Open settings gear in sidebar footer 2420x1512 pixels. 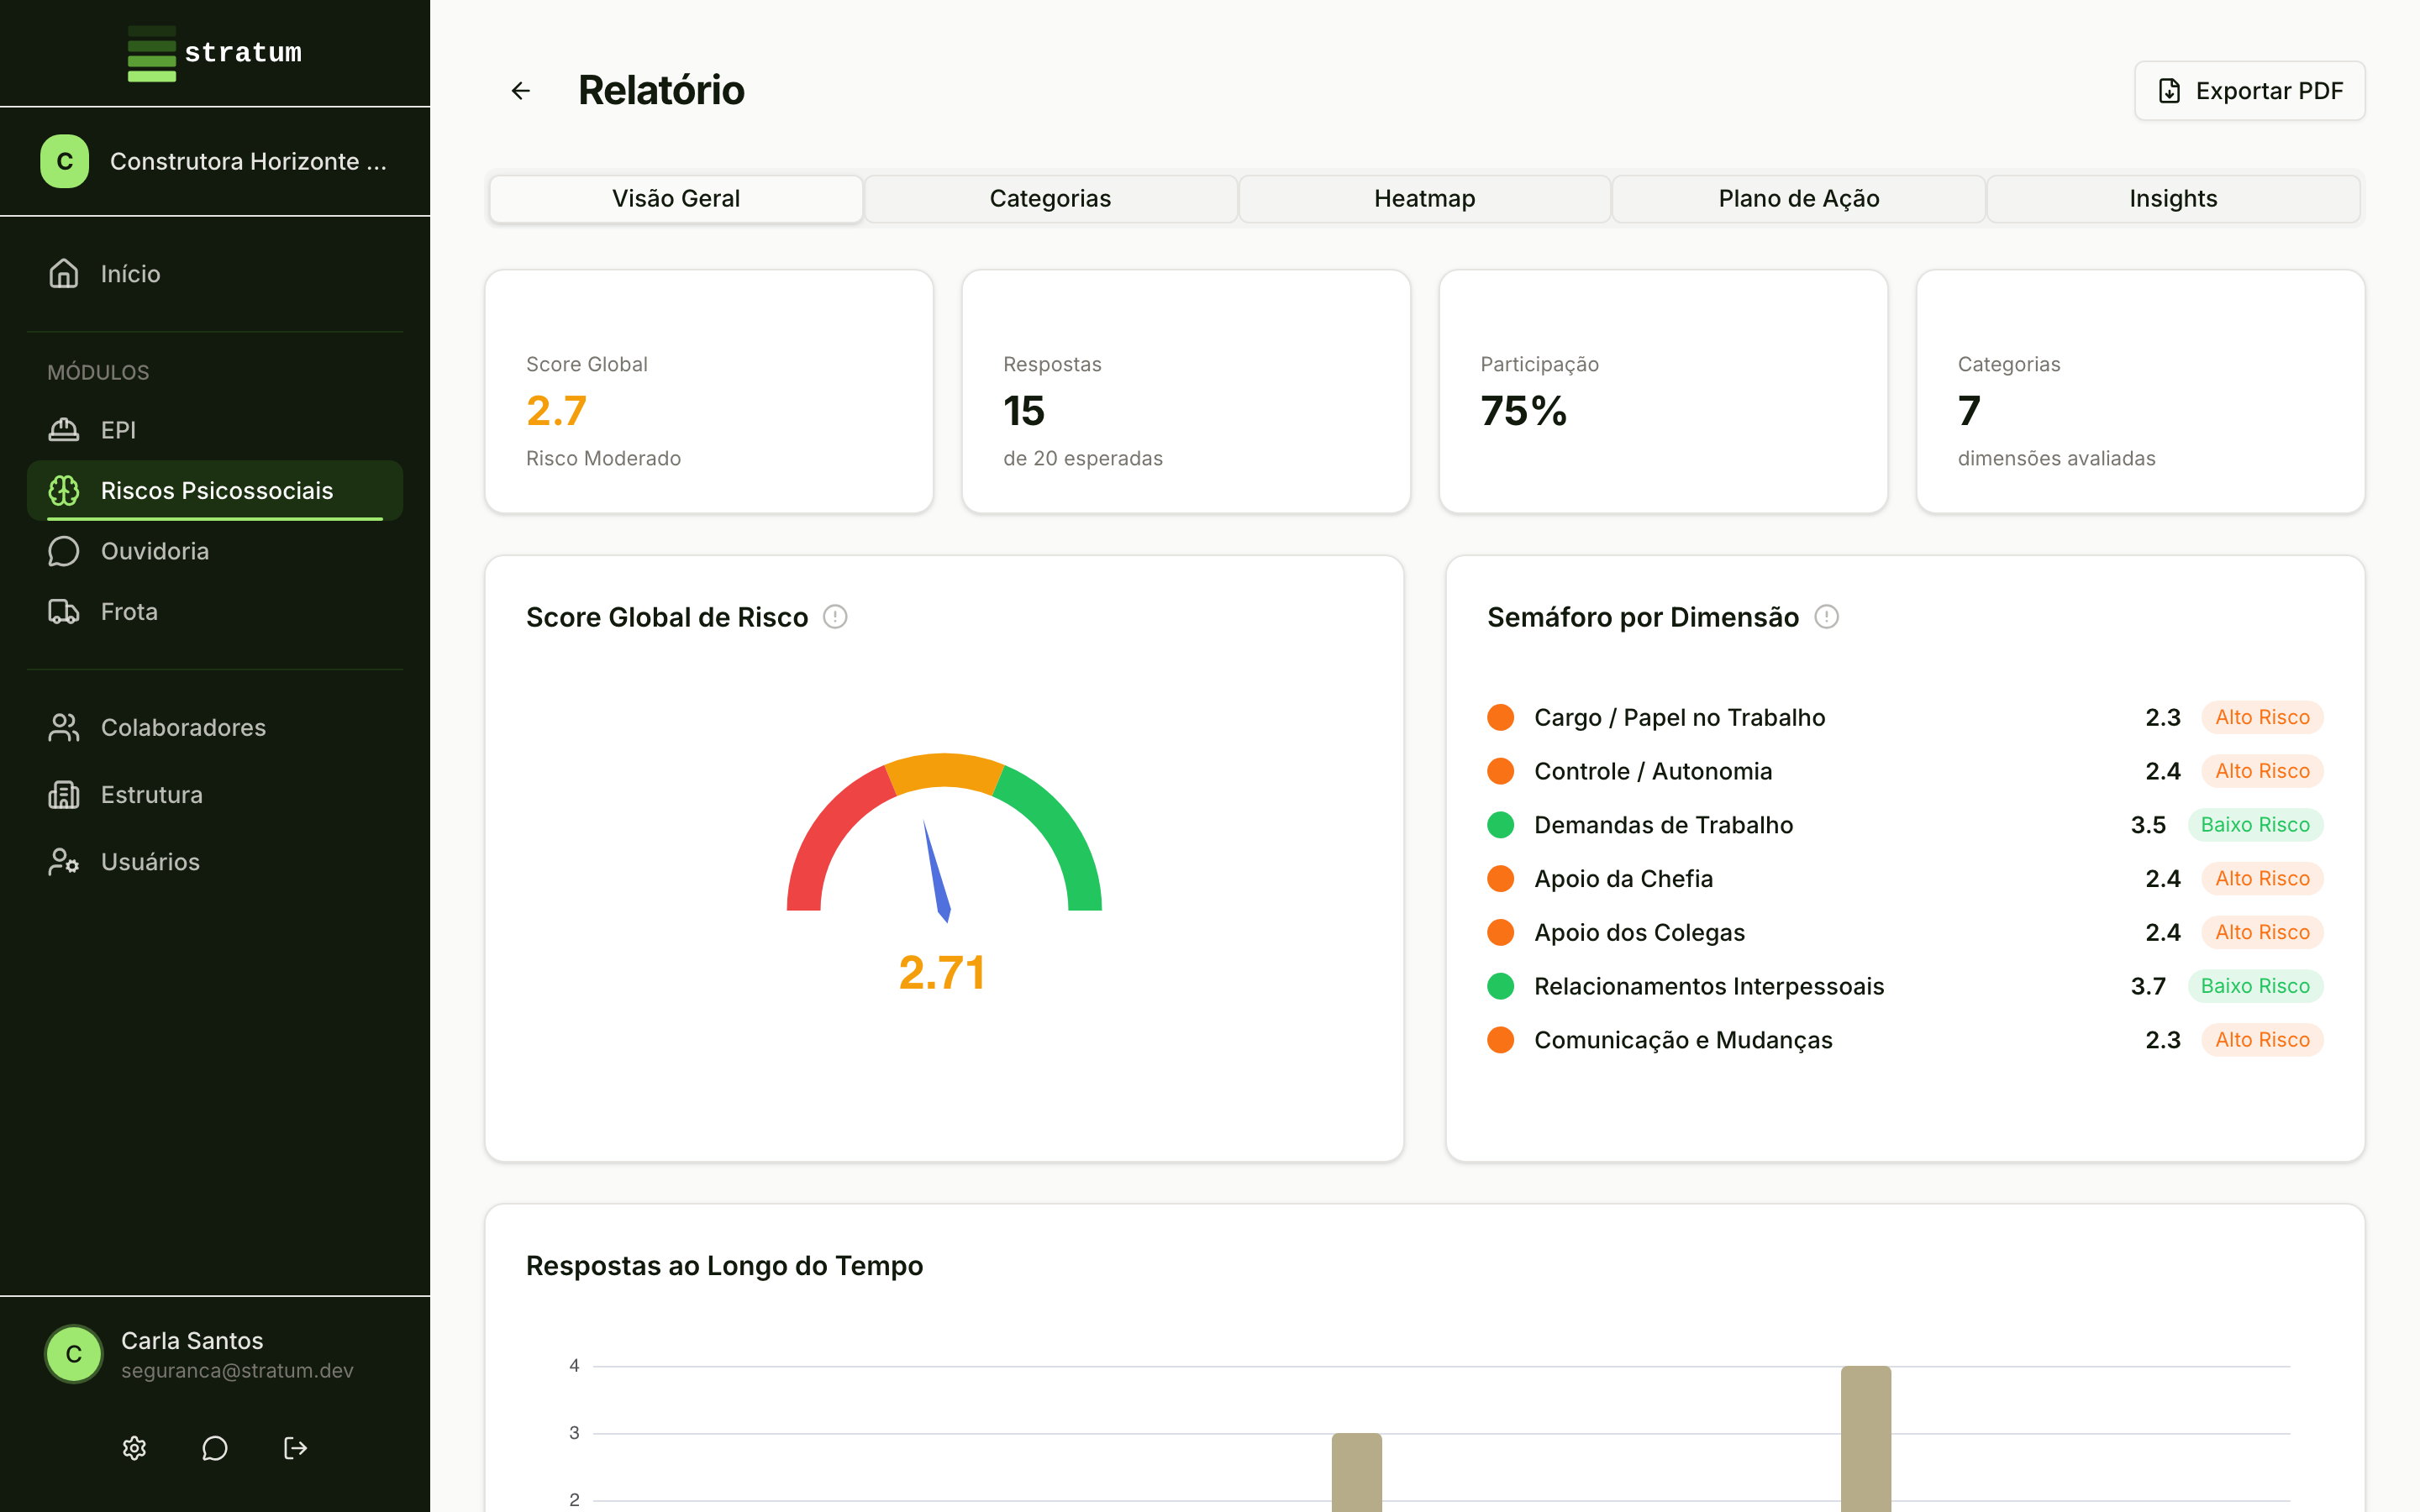(134, 1448)
